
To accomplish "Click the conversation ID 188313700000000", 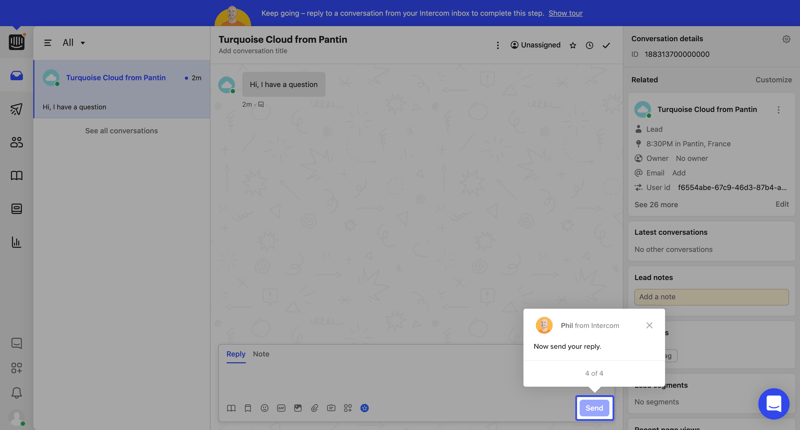I will 677,55.
